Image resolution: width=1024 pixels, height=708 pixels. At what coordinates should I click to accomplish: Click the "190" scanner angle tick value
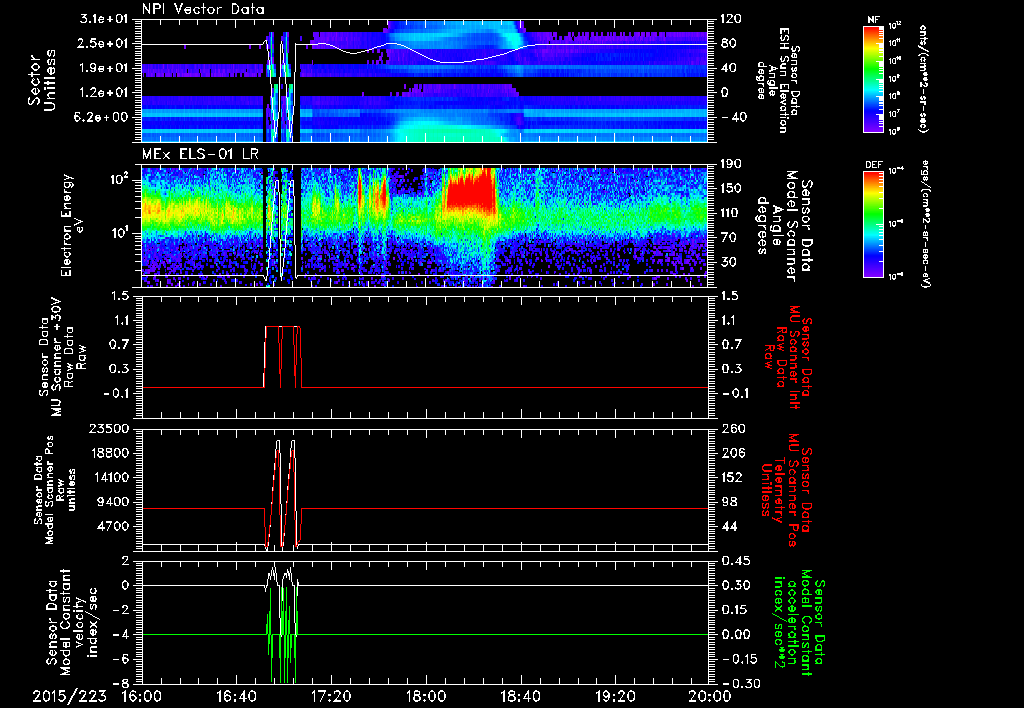731,164
